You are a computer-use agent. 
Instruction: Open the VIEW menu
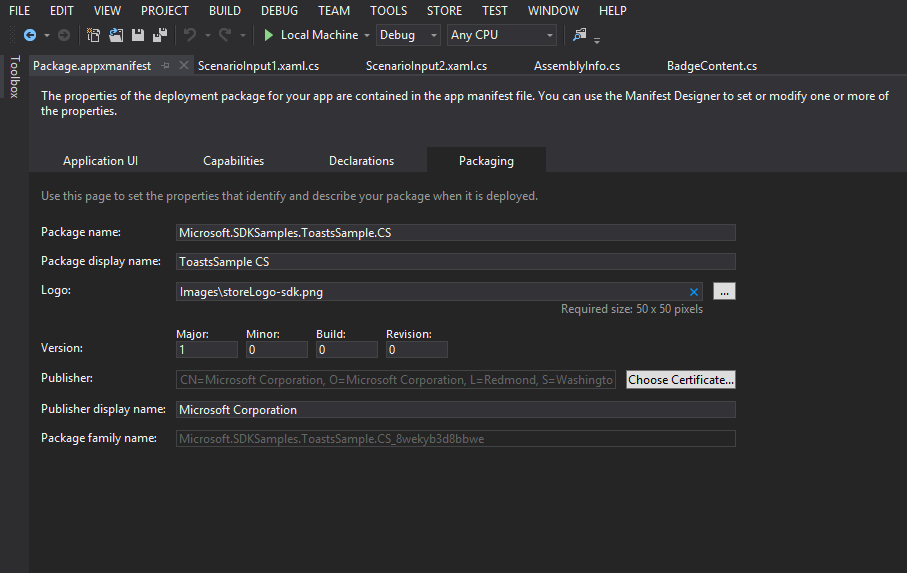[x=108, y=10]
